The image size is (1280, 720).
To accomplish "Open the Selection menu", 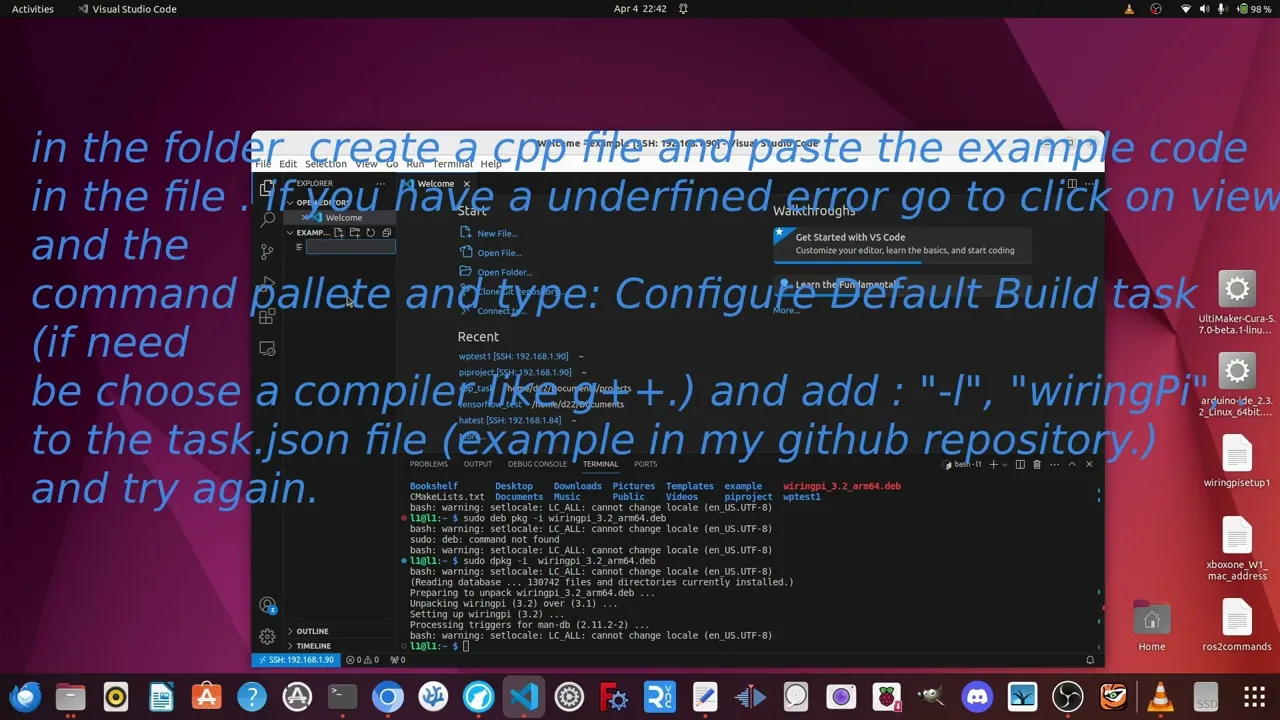I will tap(326, 164).
